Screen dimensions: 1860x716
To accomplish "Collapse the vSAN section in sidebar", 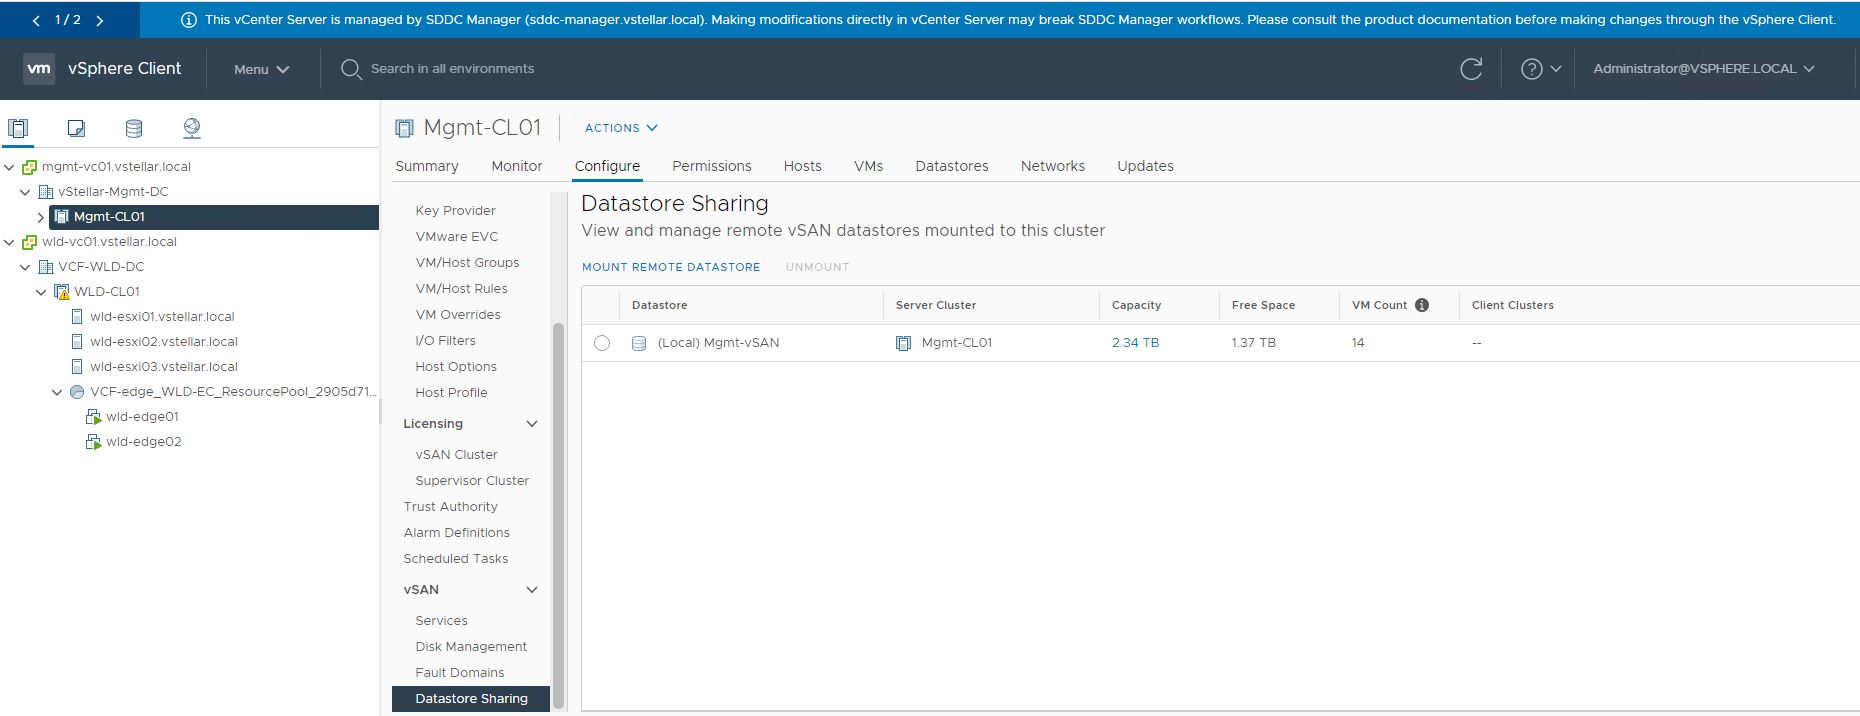I will [x=532, y=590].
